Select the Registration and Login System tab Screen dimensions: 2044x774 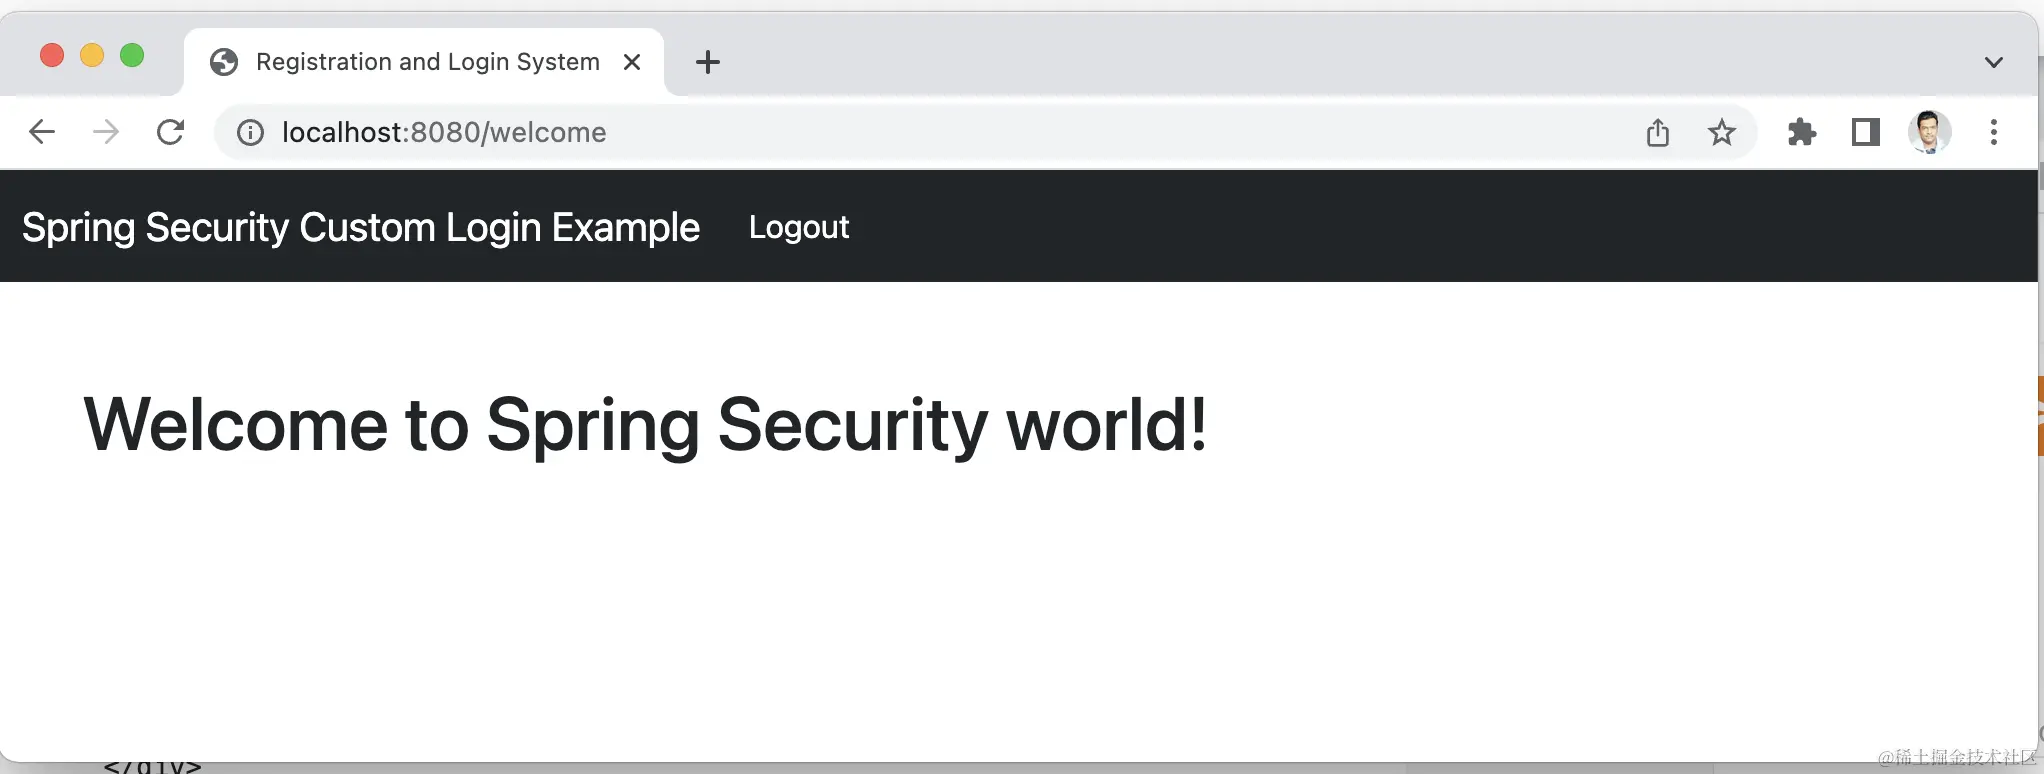[x=426, y=61]
